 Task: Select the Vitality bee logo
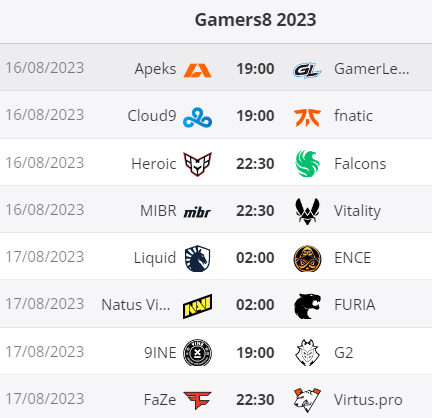click(x=307, y=211)
